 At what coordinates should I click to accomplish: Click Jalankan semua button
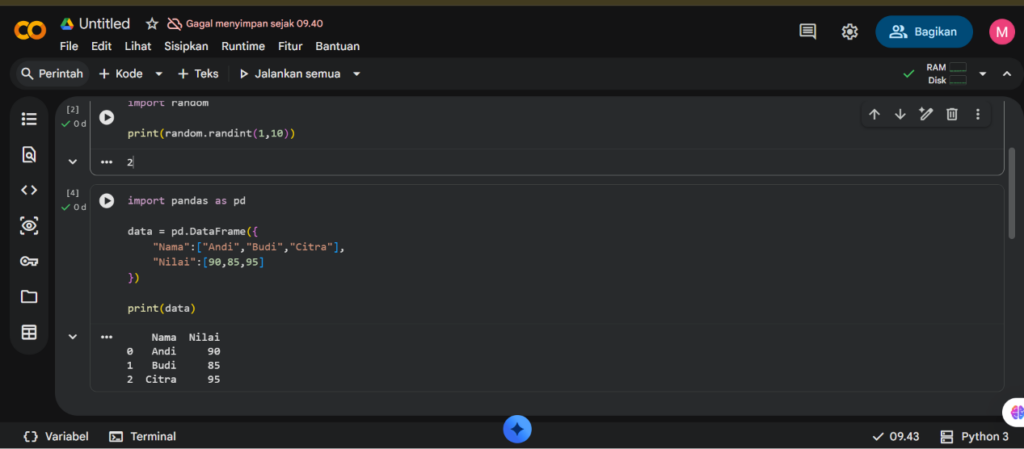click(x=290, y=74)
